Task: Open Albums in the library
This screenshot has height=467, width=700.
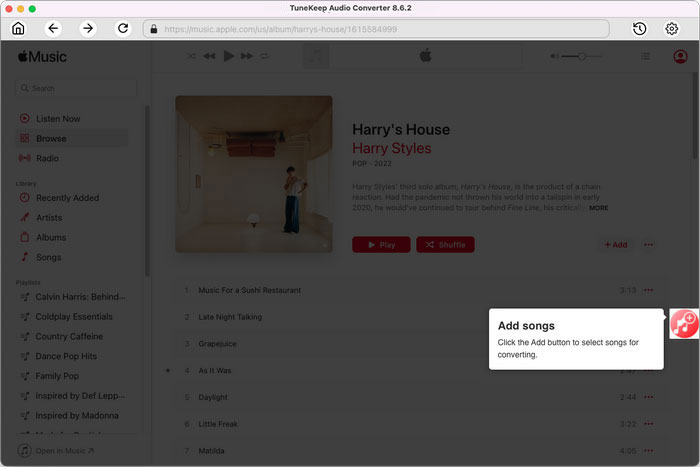Action: [51, 238]
